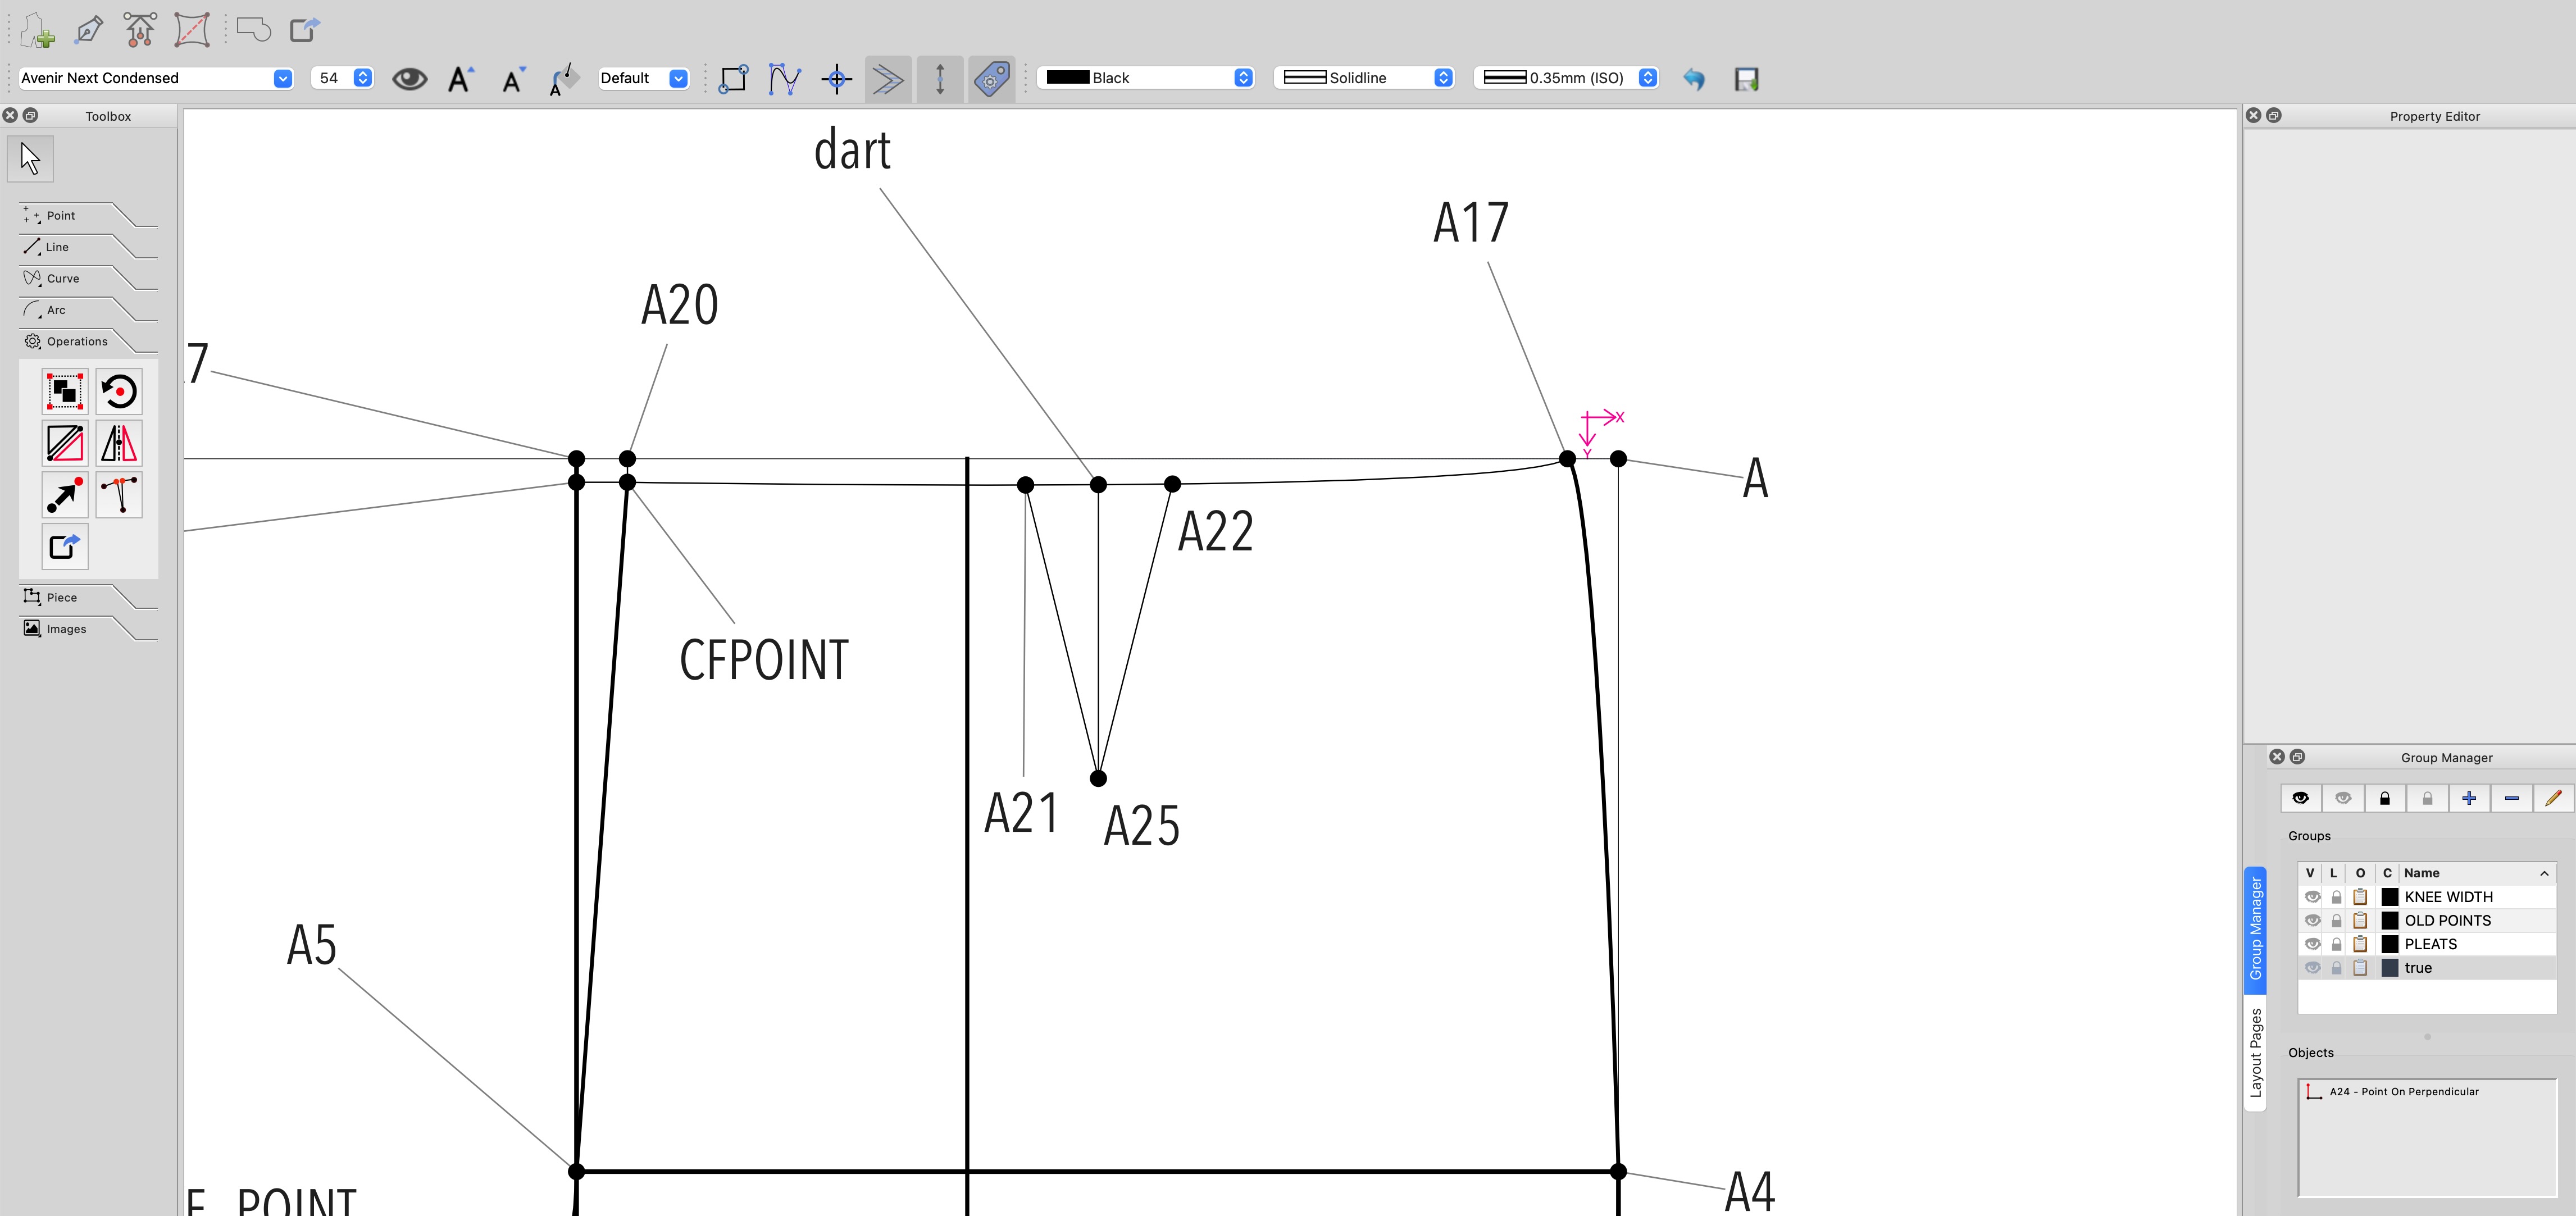Click the blue undo arrow icon
The image size is (2576, 1216).
(x=1693, y=79)
